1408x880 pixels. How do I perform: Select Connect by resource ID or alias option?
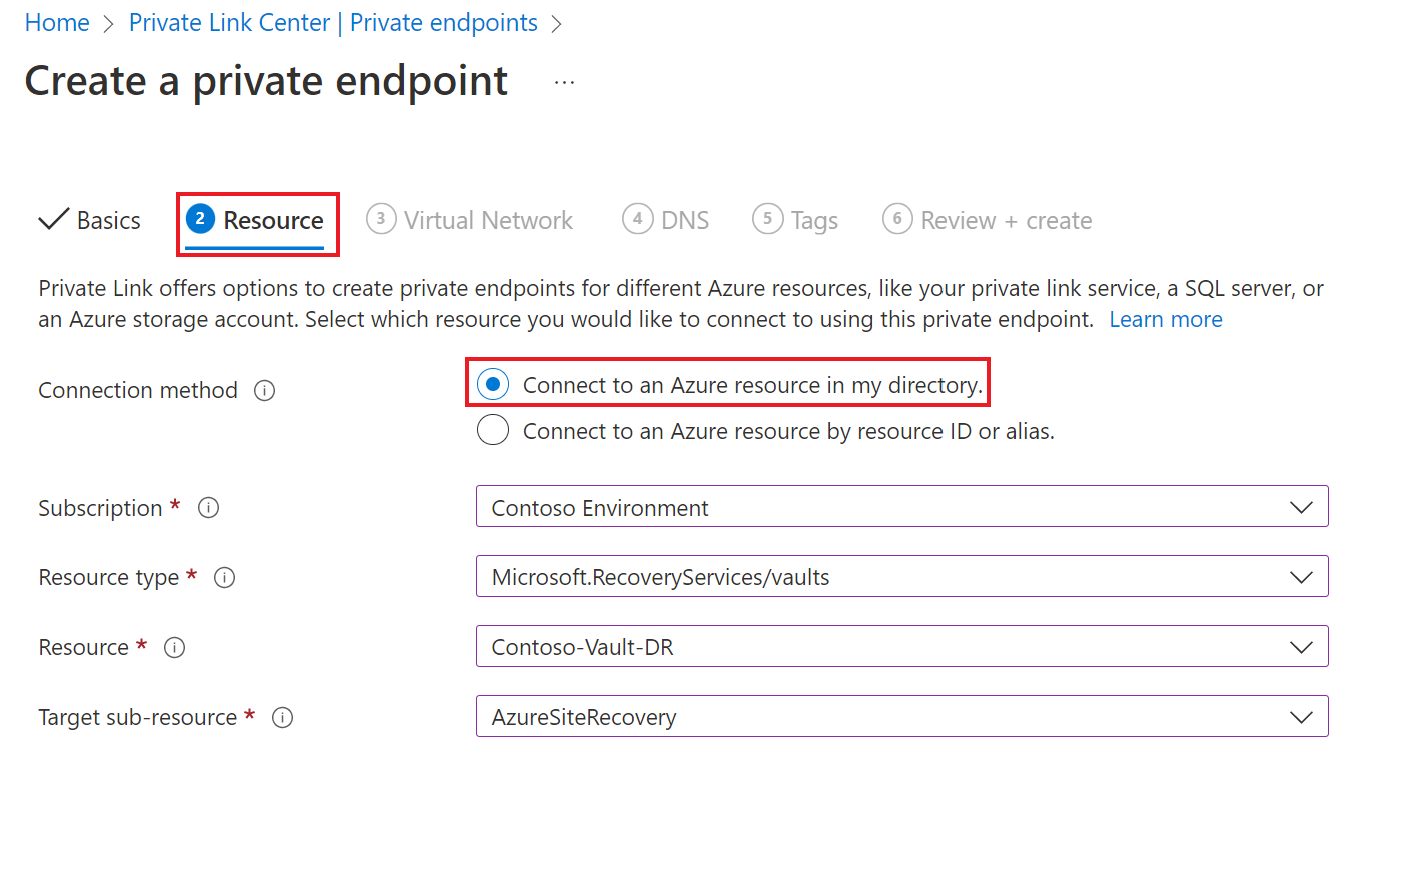(x=493, y=431)
